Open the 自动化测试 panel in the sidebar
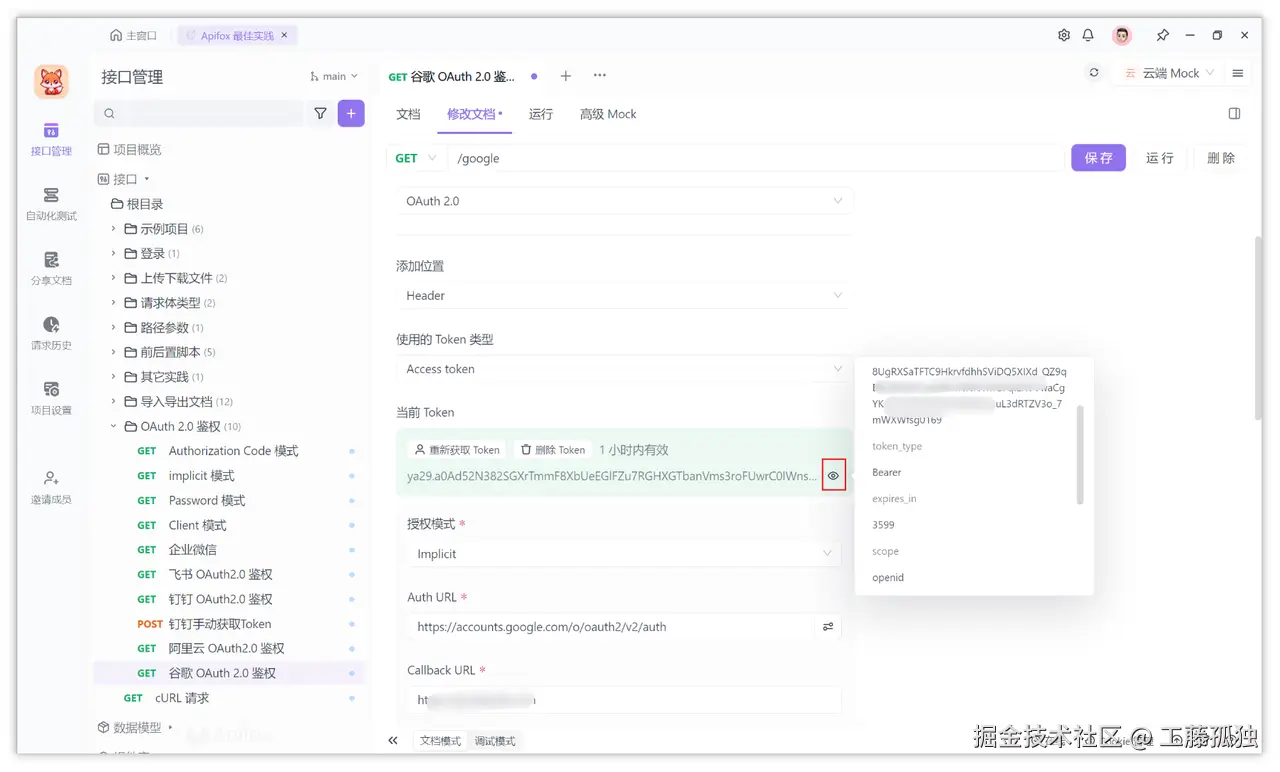 coord(51,200)
